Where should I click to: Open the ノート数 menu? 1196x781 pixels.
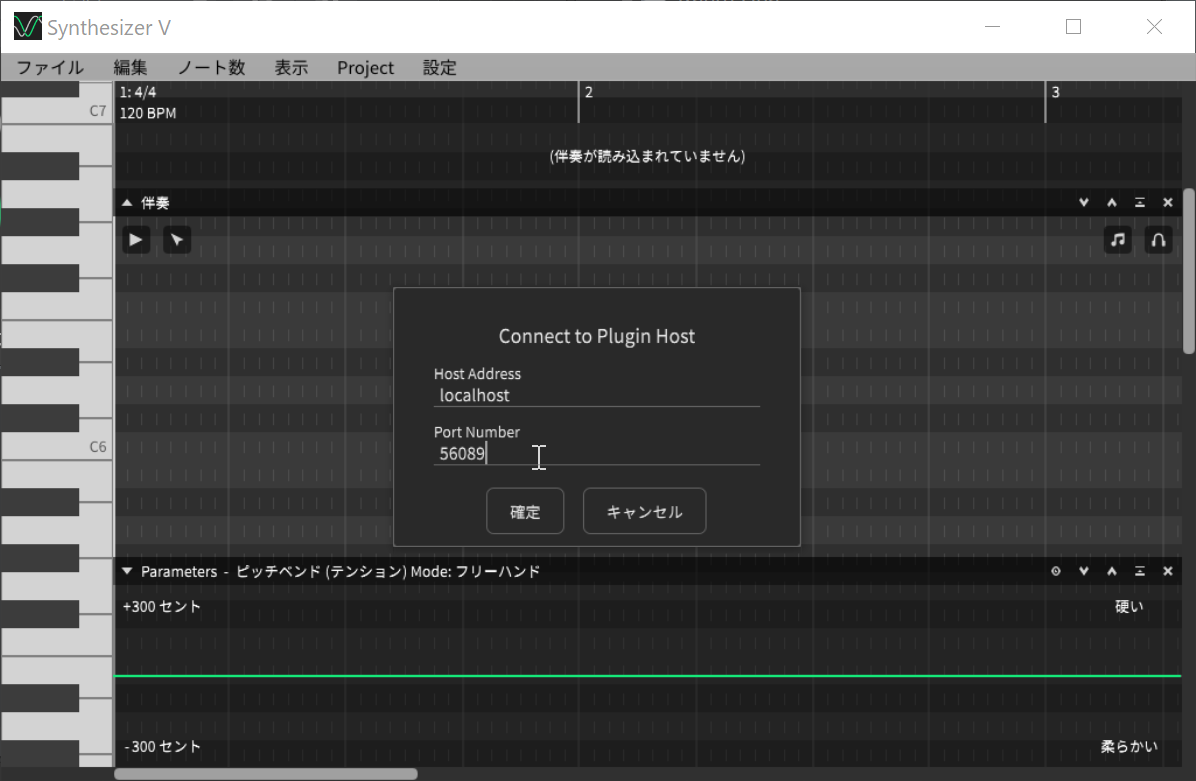[x=211, y=68]
